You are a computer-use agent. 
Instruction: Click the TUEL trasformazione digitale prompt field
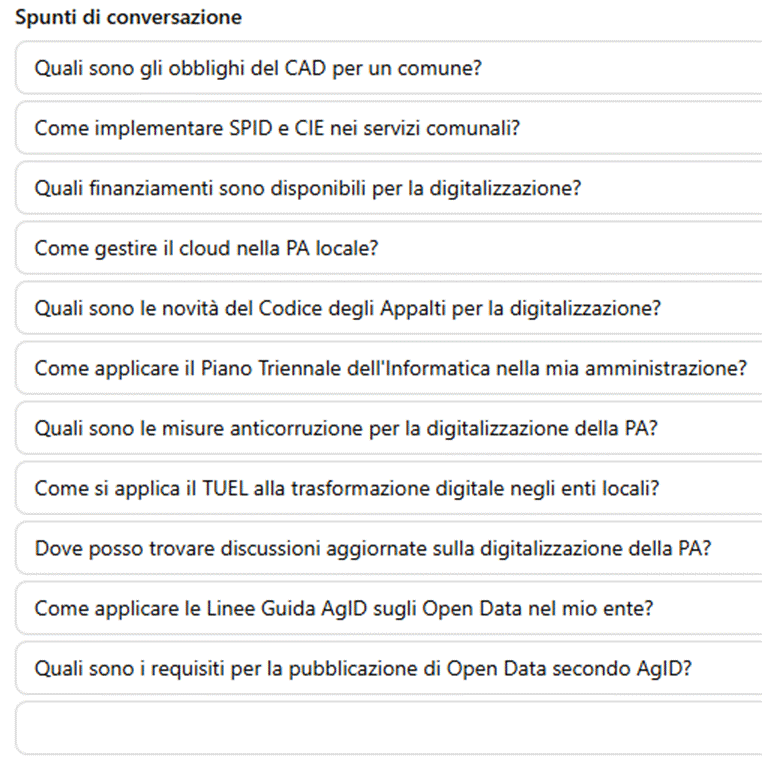[389, 488]
